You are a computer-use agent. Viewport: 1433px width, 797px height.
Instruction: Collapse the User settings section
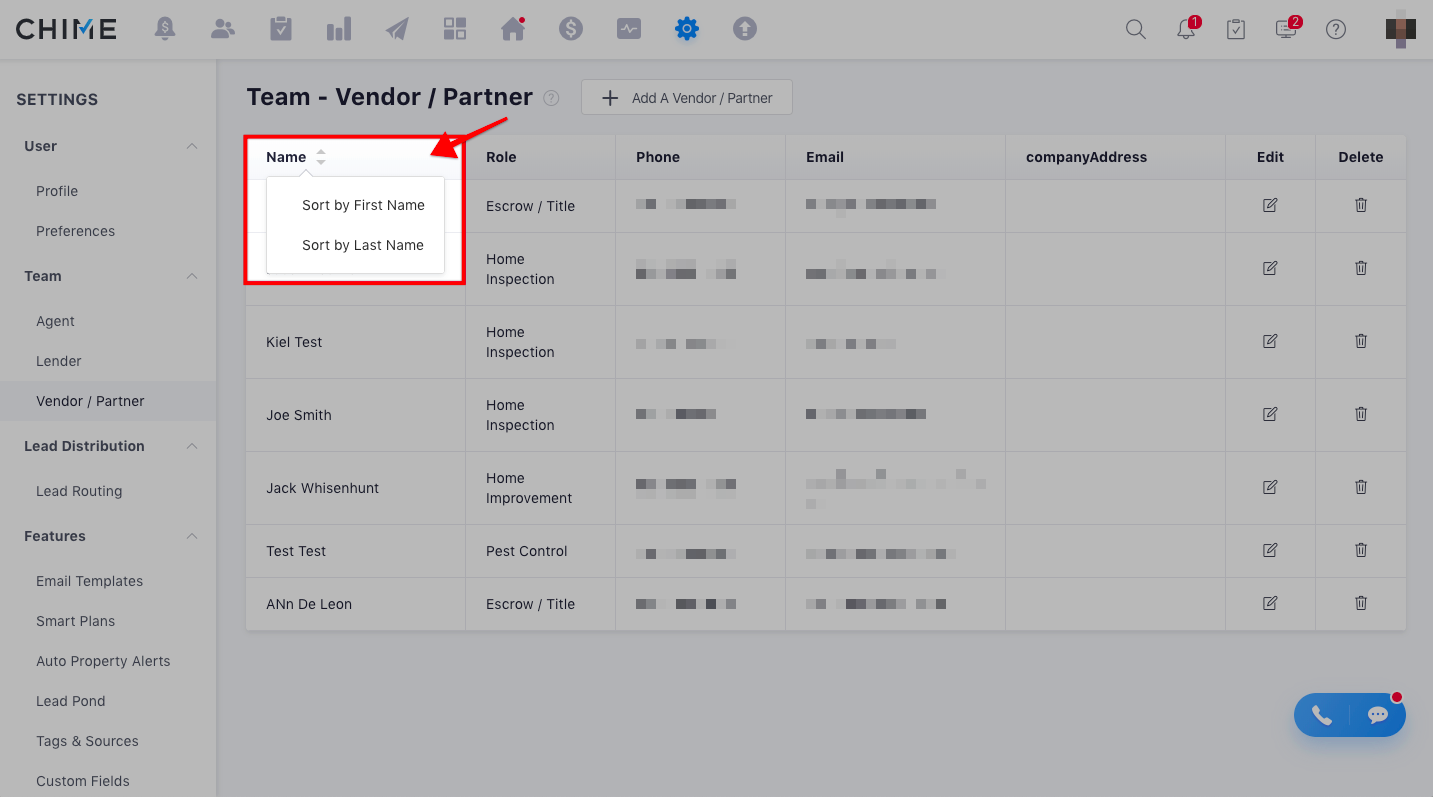192,146
